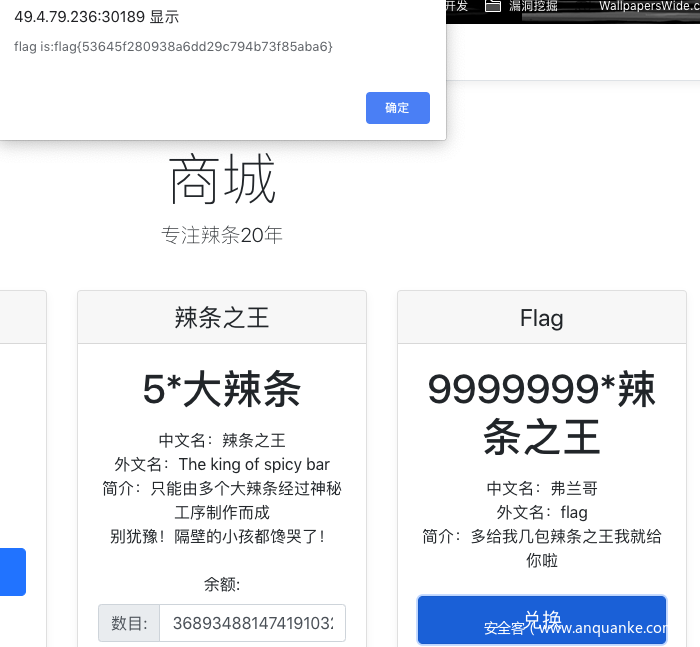Click the flag text in the alert
700x647 pixels.
[x=173, y=47]
